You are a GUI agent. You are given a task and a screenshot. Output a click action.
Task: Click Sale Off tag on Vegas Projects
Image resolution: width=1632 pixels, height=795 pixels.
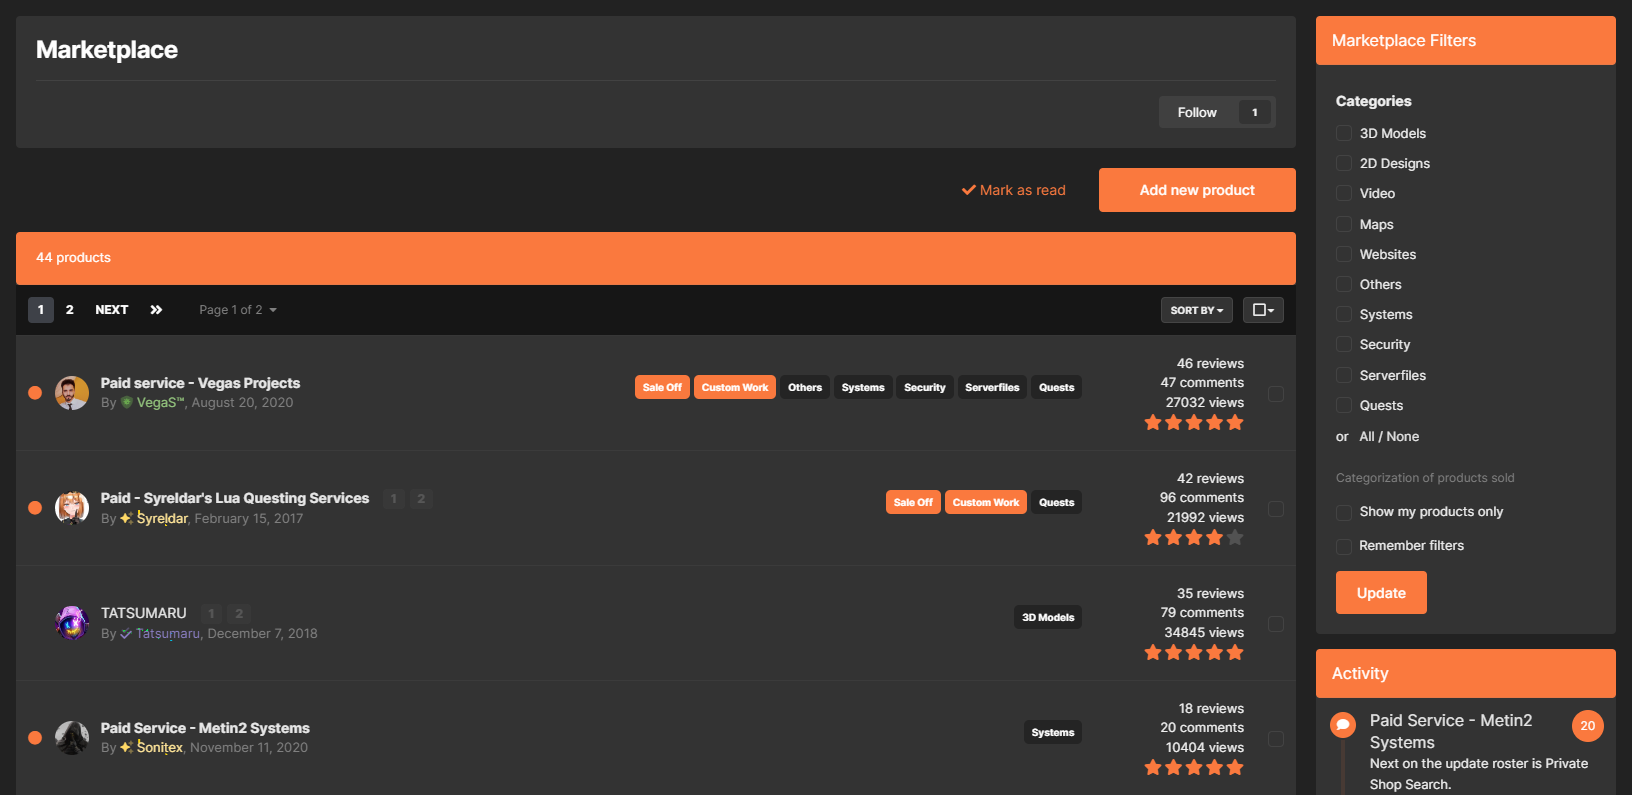662,387
